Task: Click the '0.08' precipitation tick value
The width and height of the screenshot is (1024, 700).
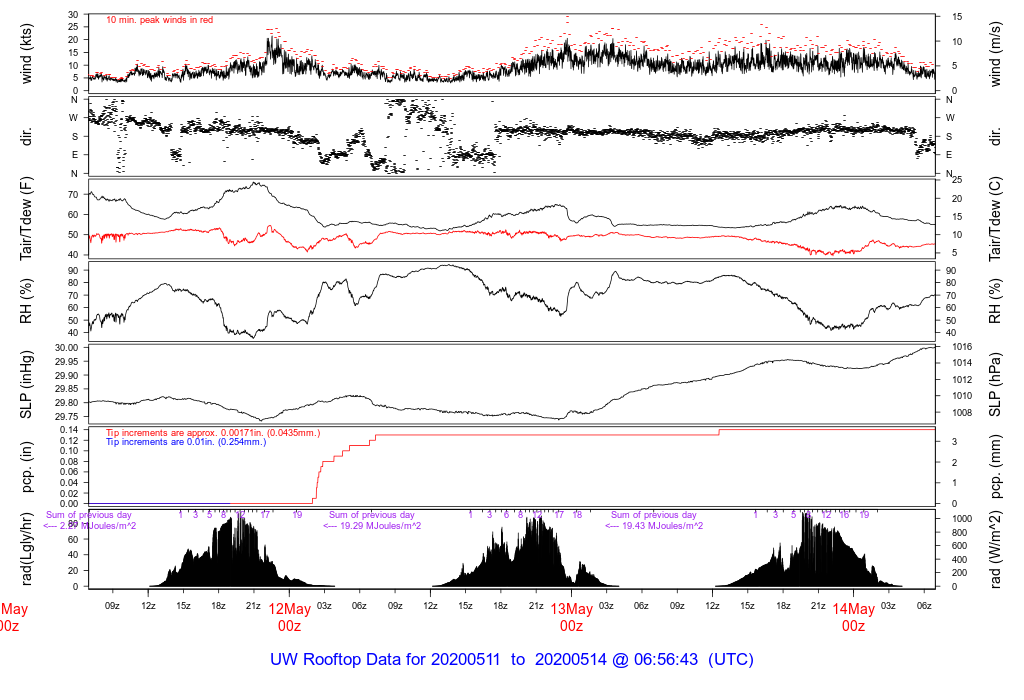Action: click(x=69, y=462)
